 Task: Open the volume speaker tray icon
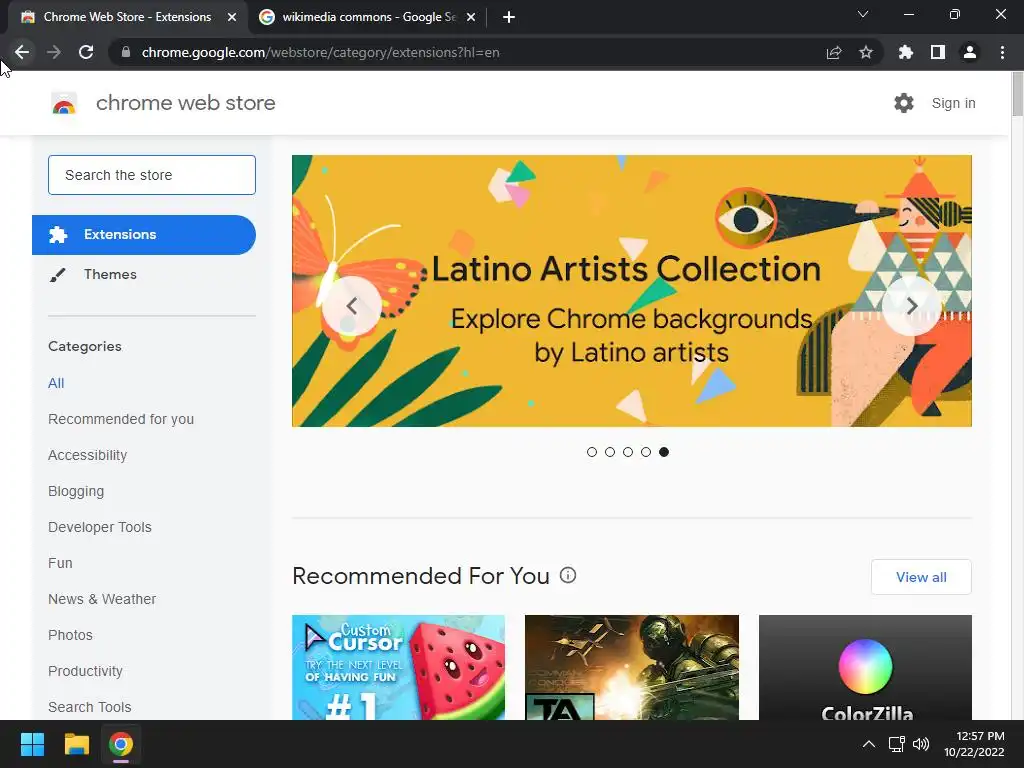[921, 744]
